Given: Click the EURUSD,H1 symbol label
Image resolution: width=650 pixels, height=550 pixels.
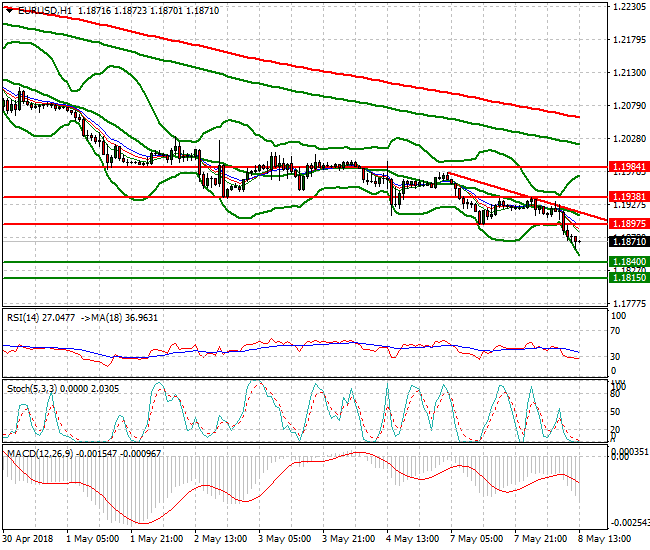Looking at the screenshot, I should pyautogui.click(x=36, y=9).
